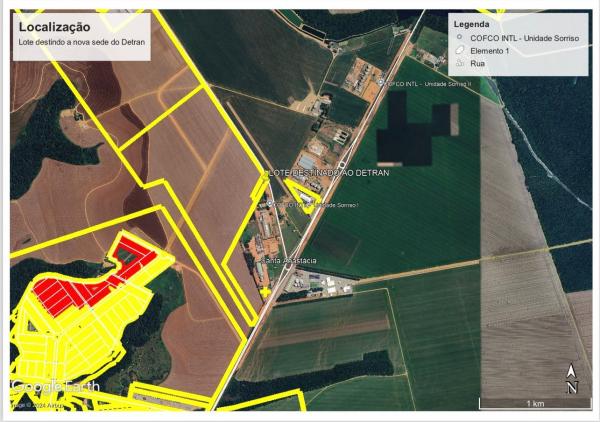Click the COFCO Unidade Sorriso I map pin
The image size is (600, 422).
[269, 203]
